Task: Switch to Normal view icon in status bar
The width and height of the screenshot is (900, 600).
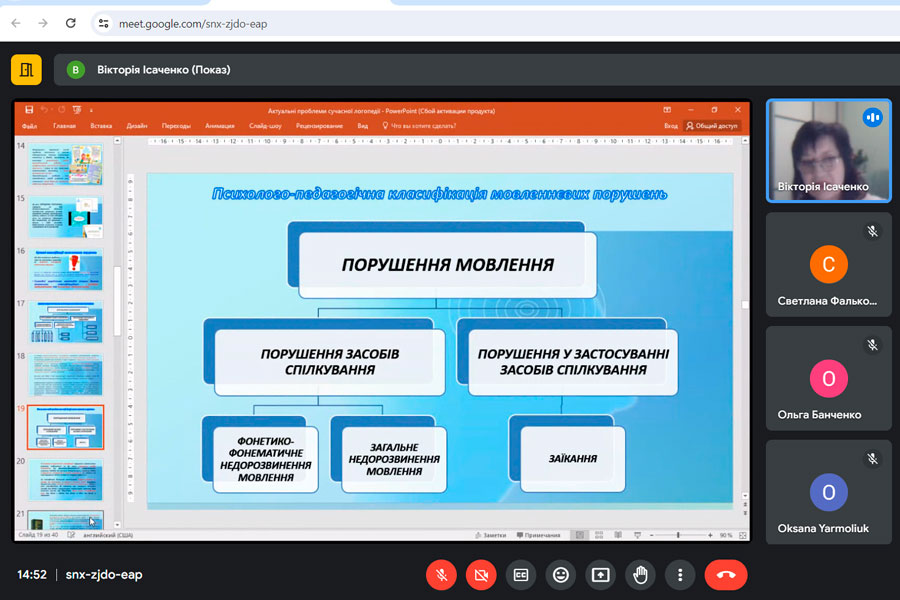Action: point(580,535)
